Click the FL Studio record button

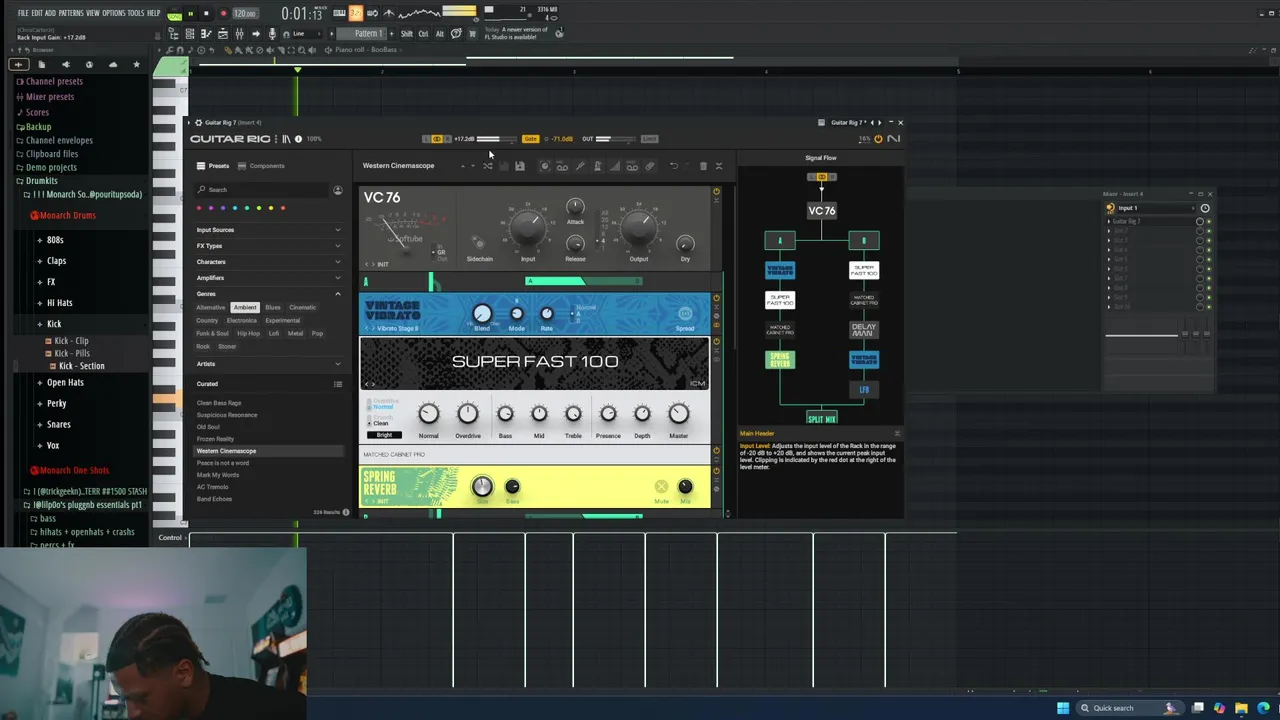coord(223,13)
